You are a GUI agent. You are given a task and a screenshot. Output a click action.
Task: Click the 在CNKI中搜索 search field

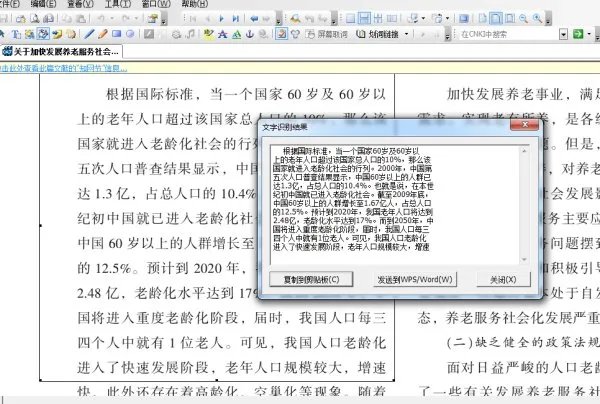point(508,34)
